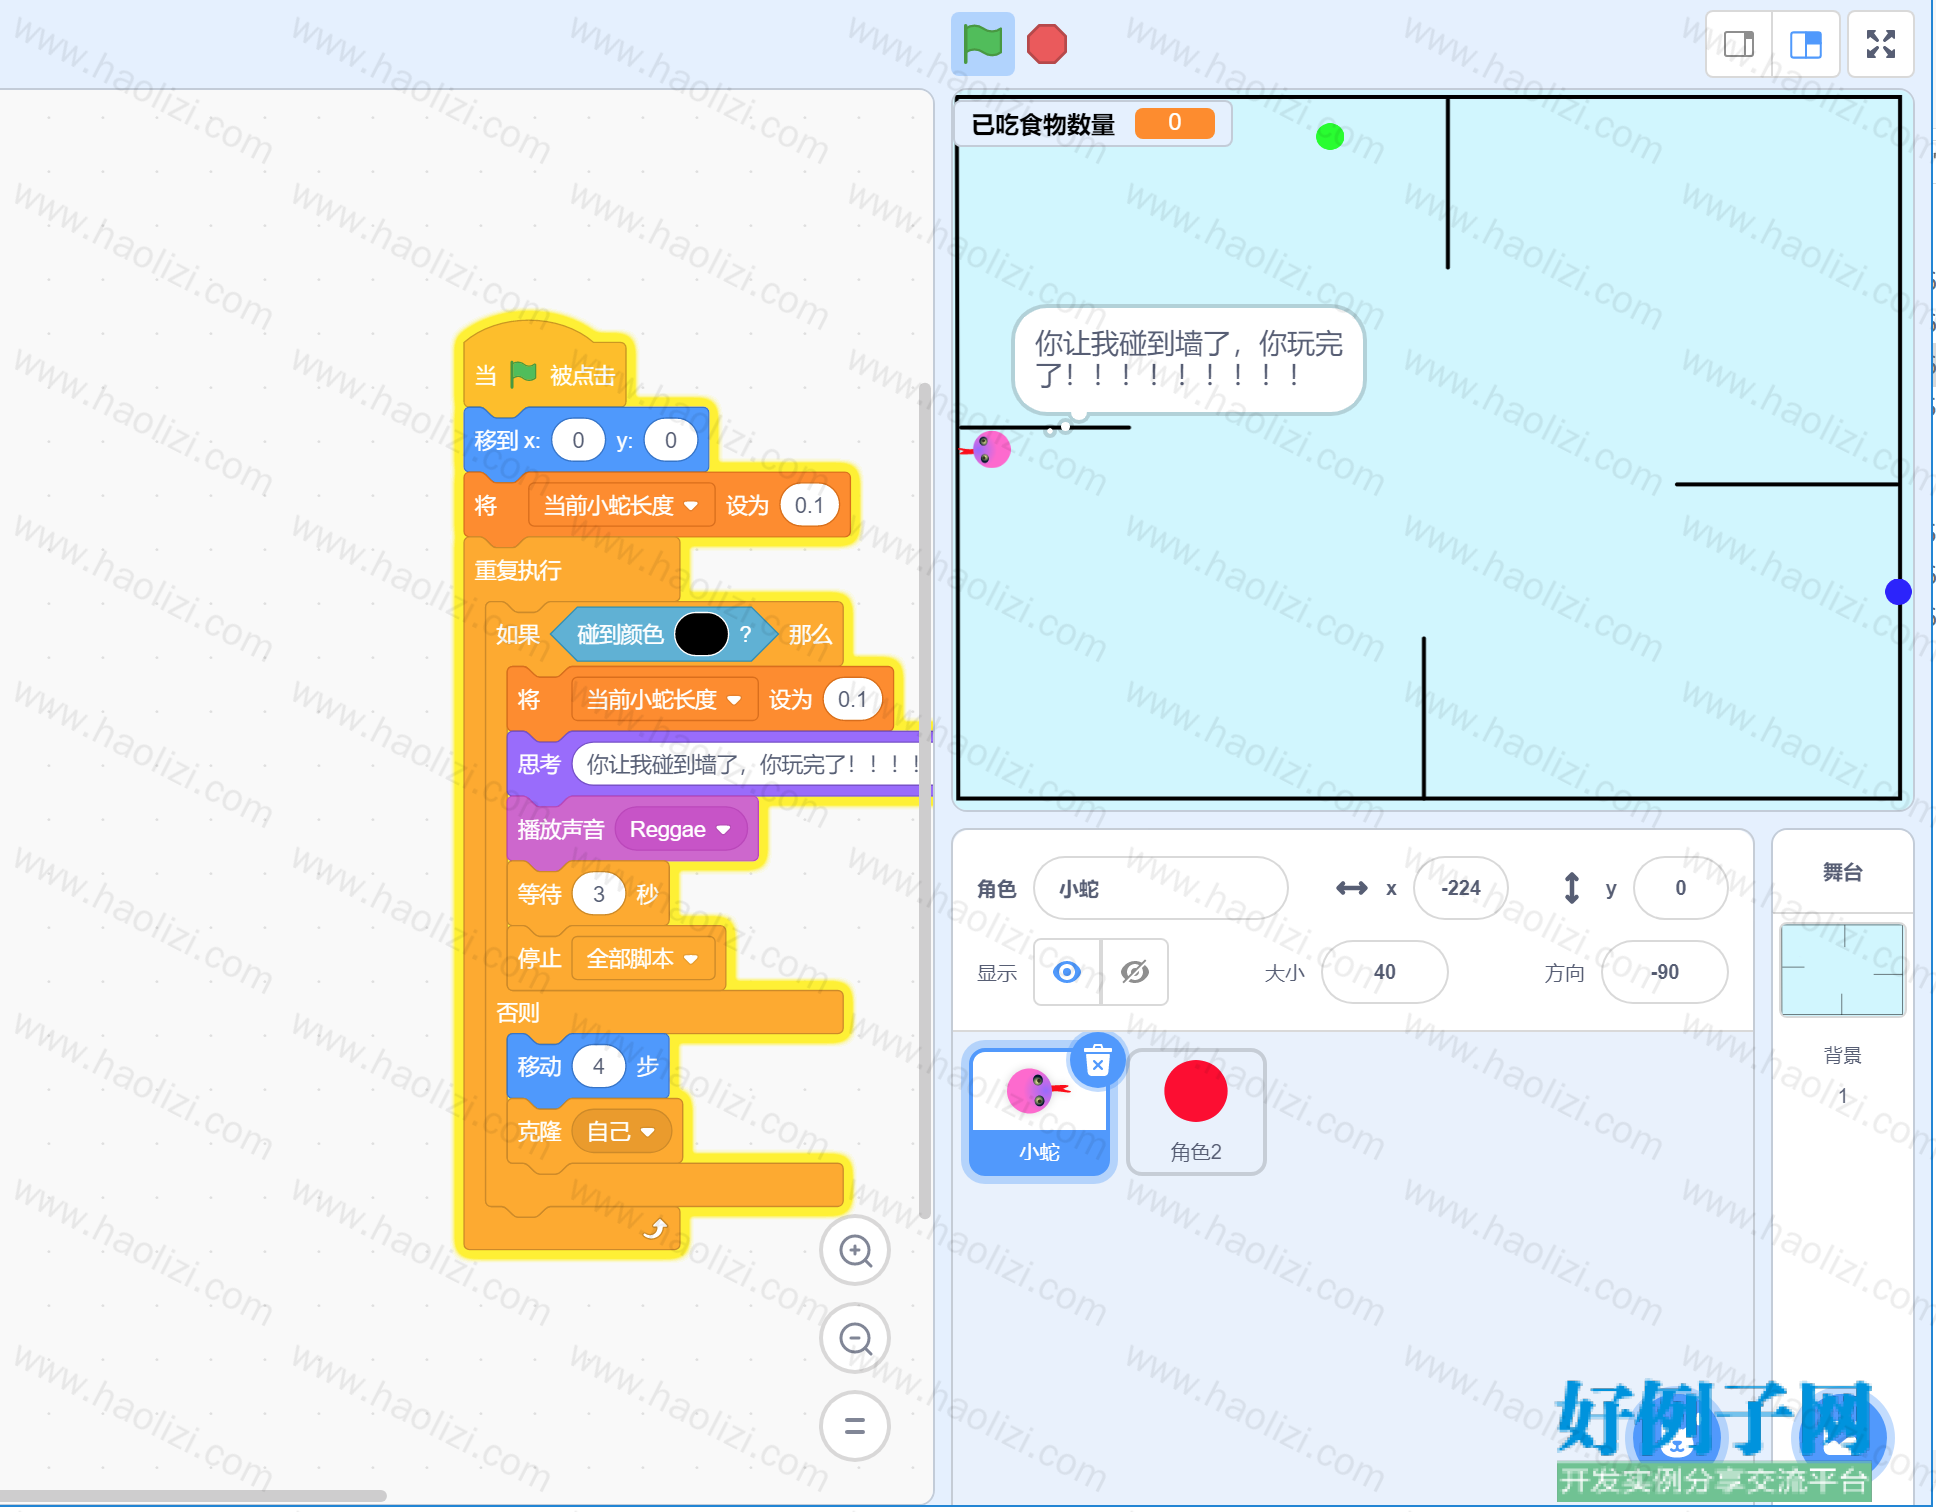
Task: Select the 小蛇 sprite thumbnail
Action: [1039, 1112]
